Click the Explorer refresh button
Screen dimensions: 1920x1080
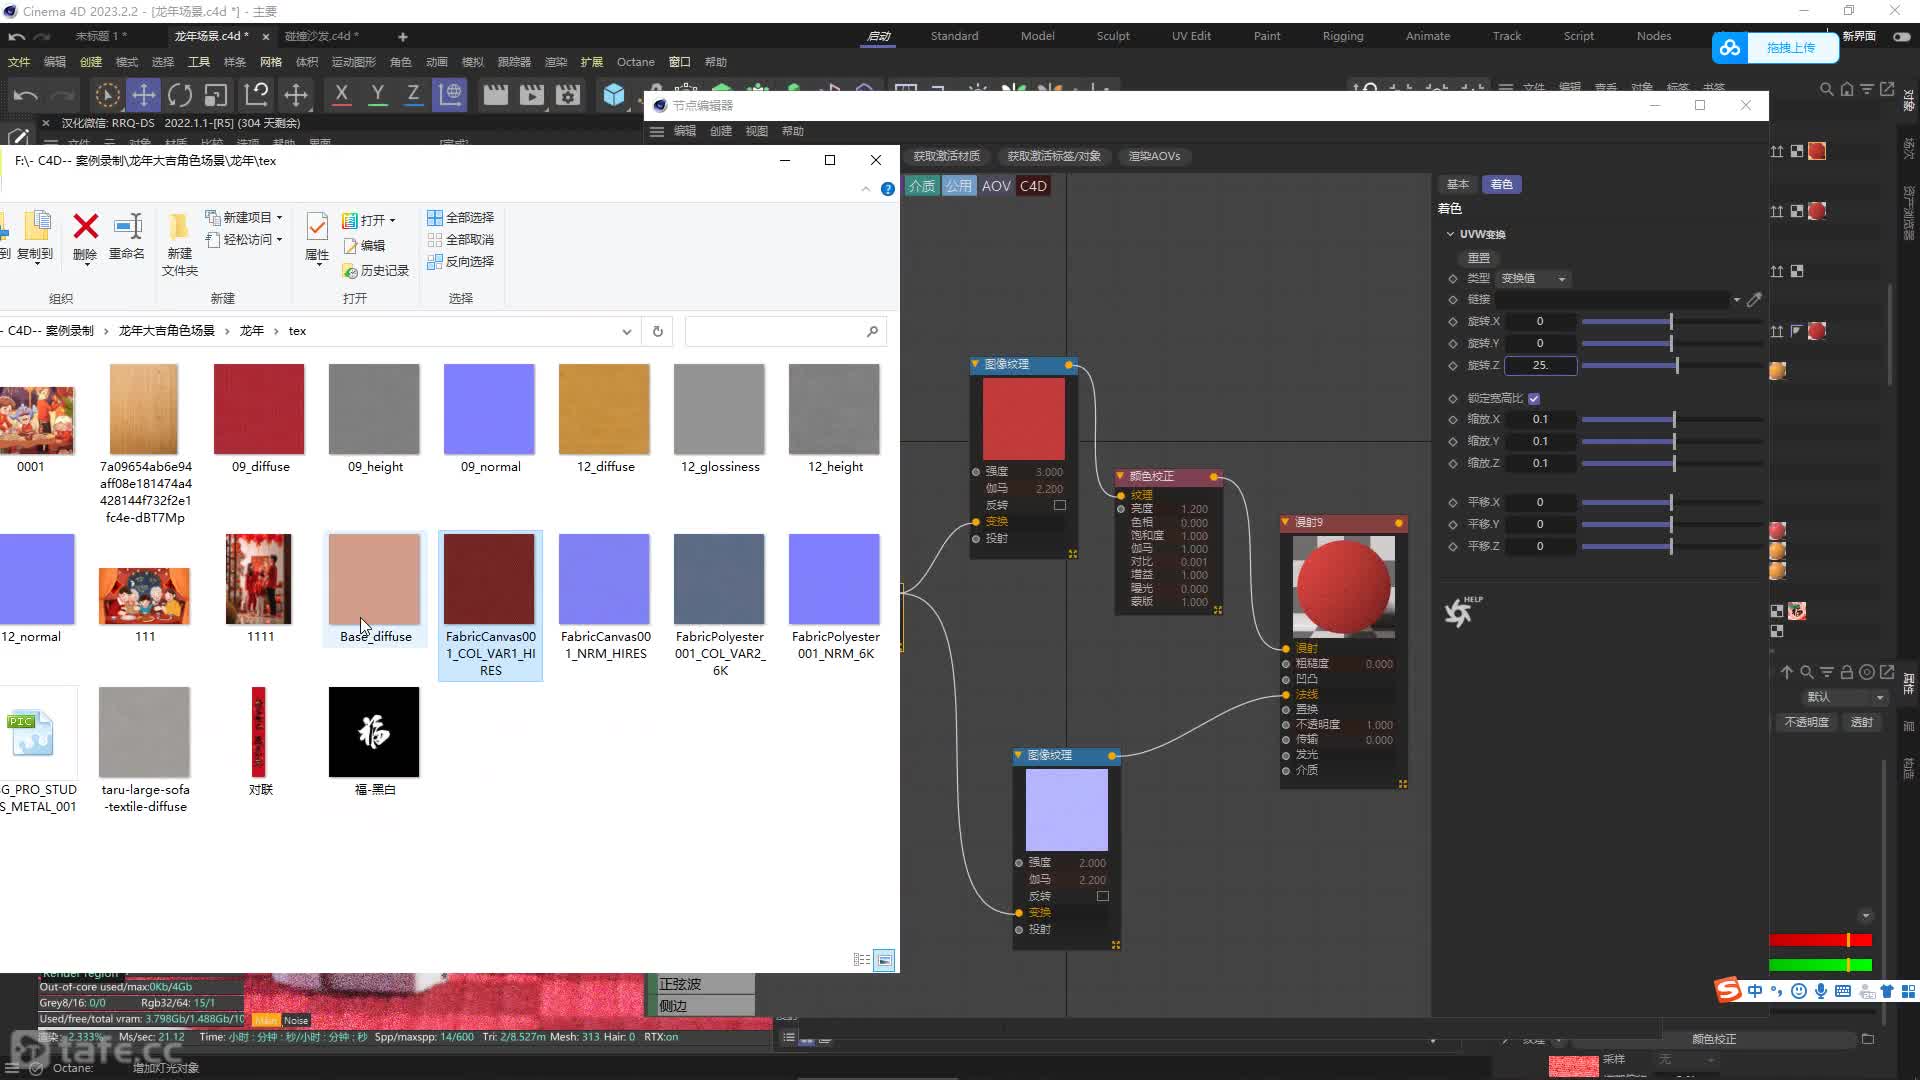(x=658, y=331)
